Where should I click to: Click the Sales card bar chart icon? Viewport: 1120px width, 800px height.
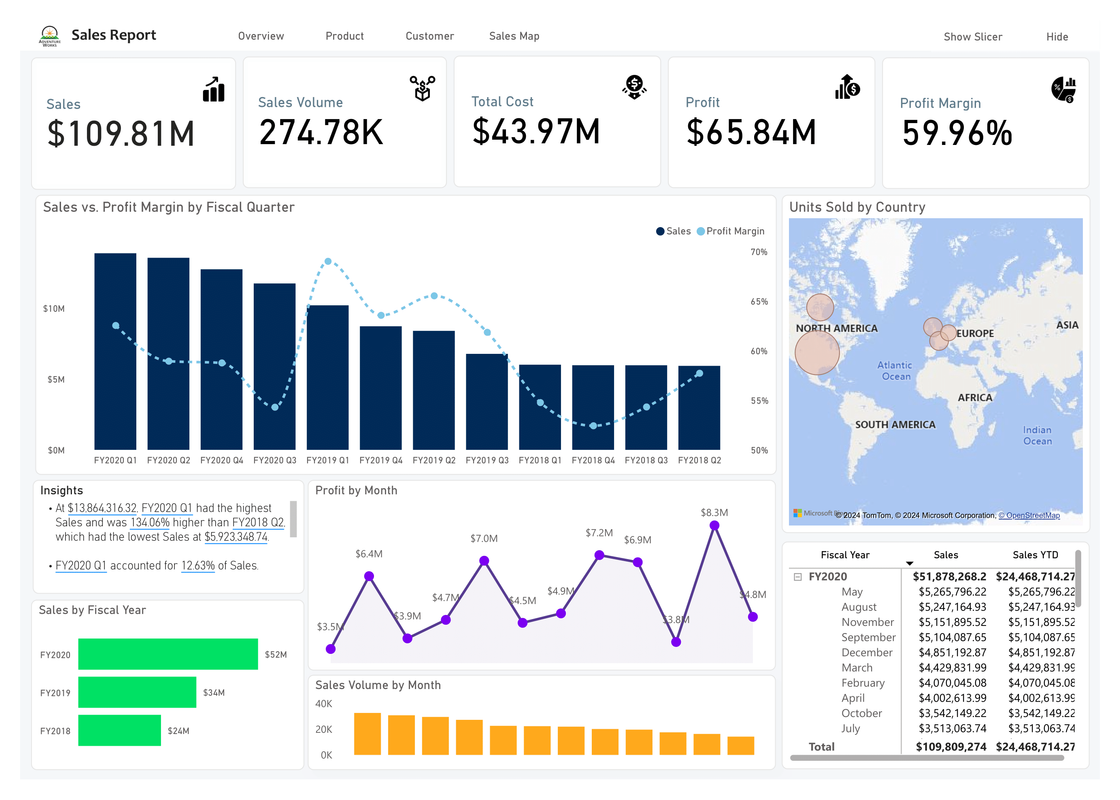point(214,89)
